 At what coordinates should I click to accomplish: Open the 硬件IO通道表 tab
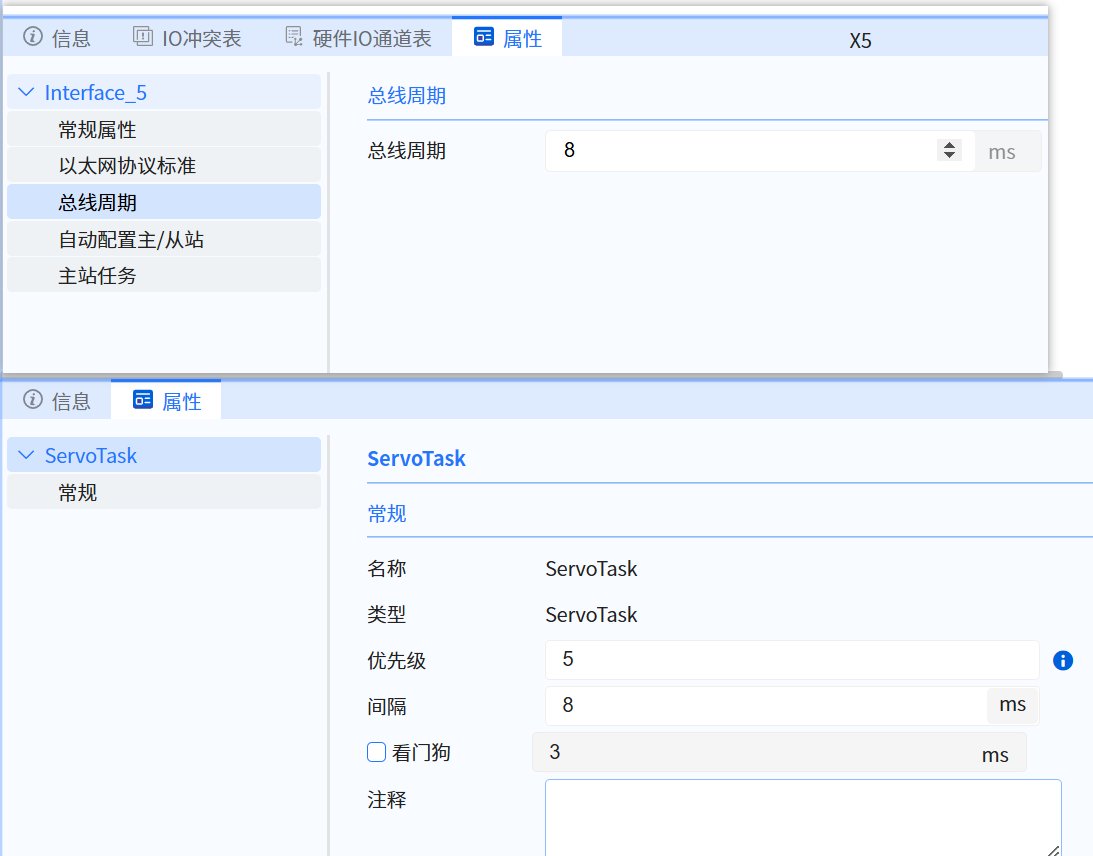[x=371, y=38]
